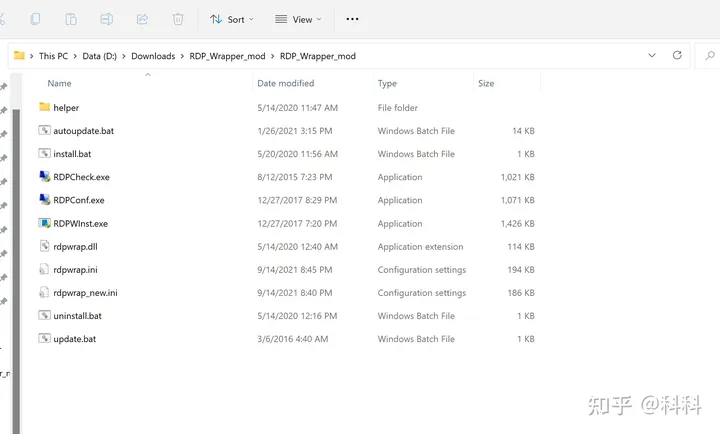Screen dimensions: 720x434
Task: Select rdpwrap.ini file icon
Action: (44, 269)
